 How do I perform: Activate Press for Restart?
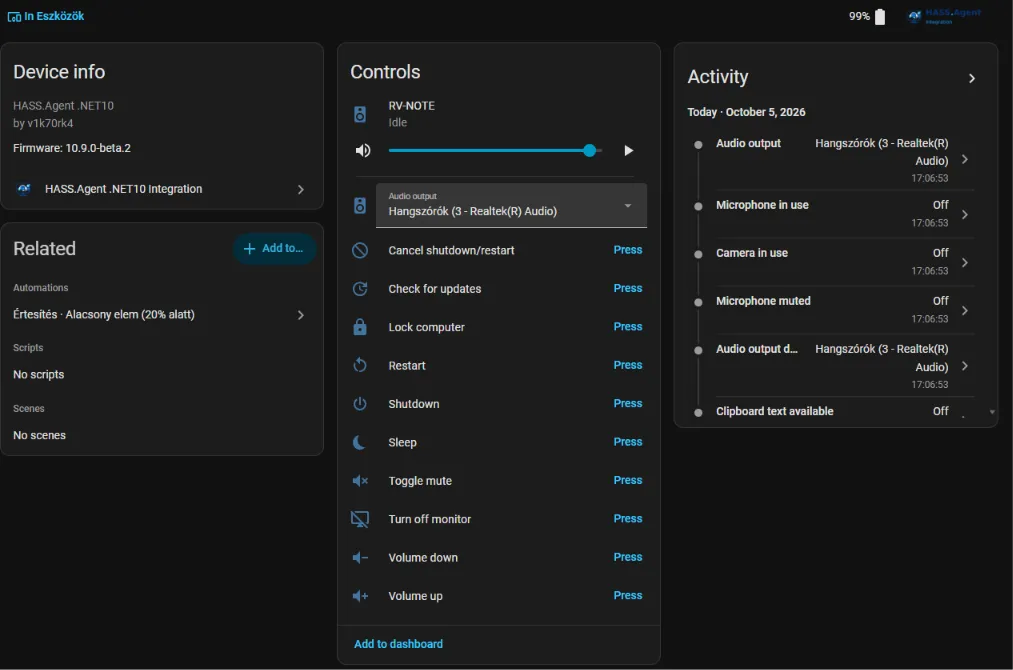point(627,365)
